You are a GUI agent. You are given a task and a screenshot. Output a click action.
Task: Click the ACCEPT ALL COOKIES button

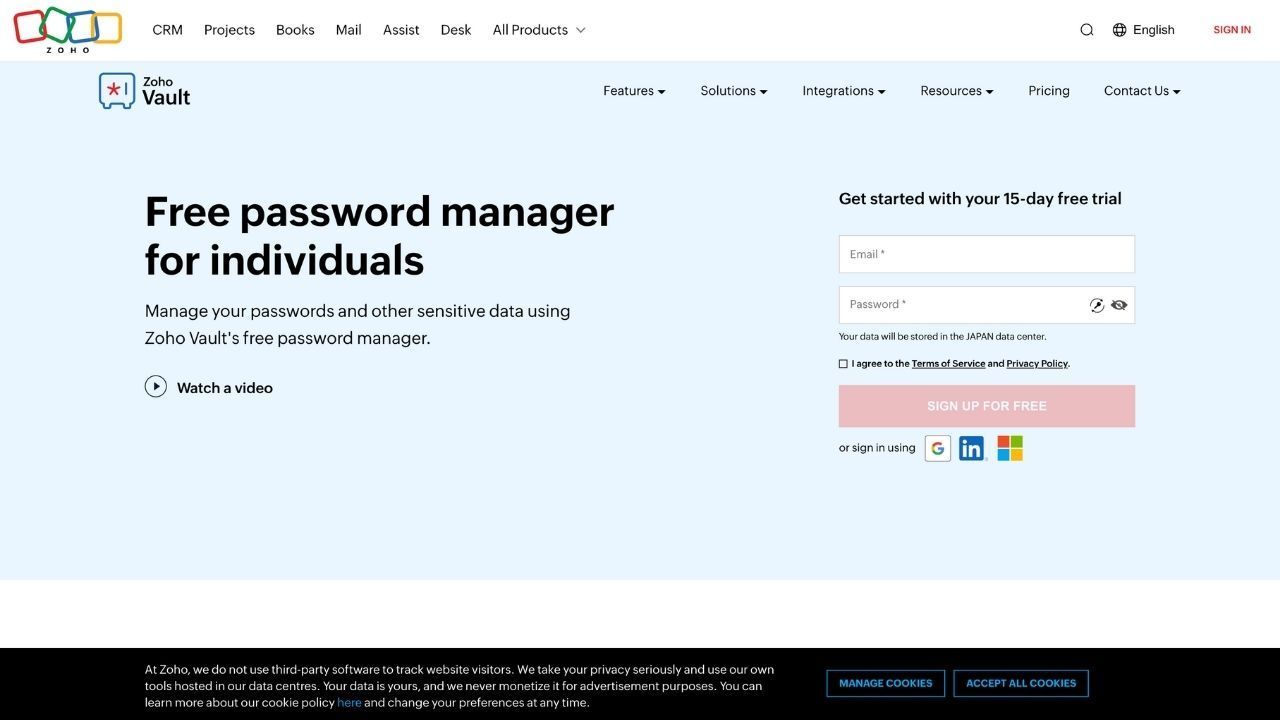[1021, 683]
